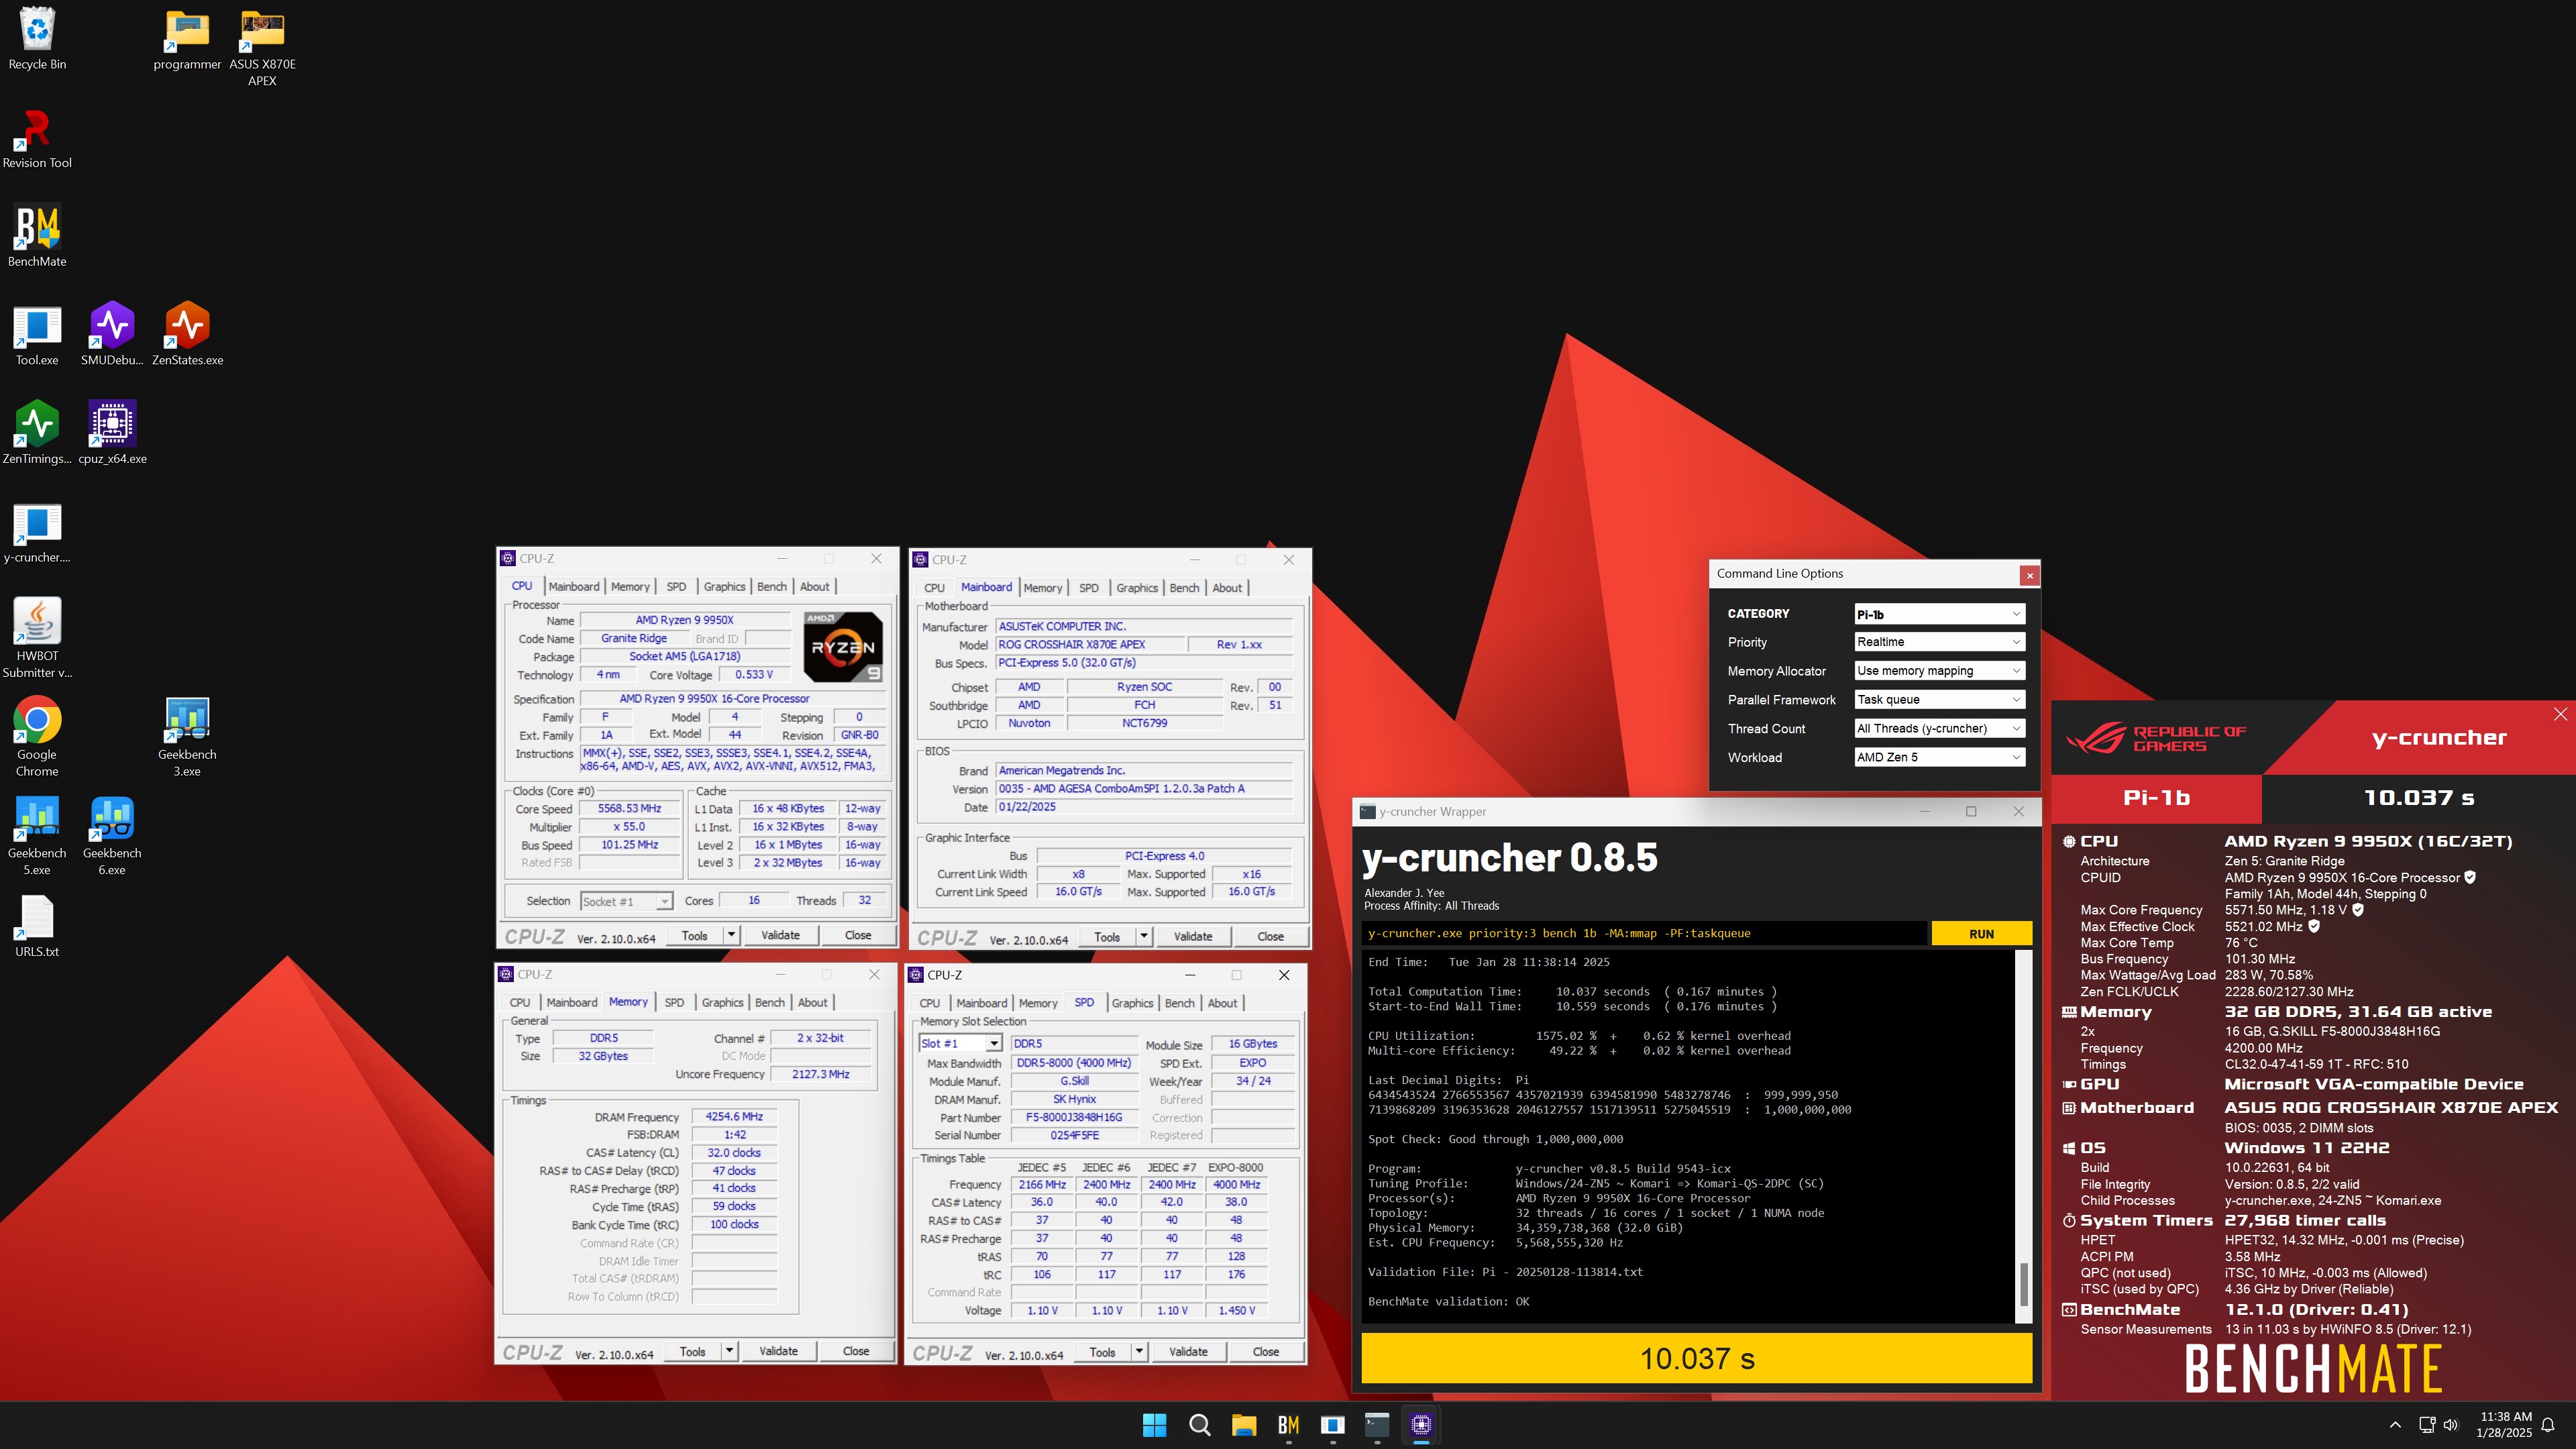
Task: Switch to y-cruncher Wrapper terminal taskbar icon
Action: point(1377,1424)
